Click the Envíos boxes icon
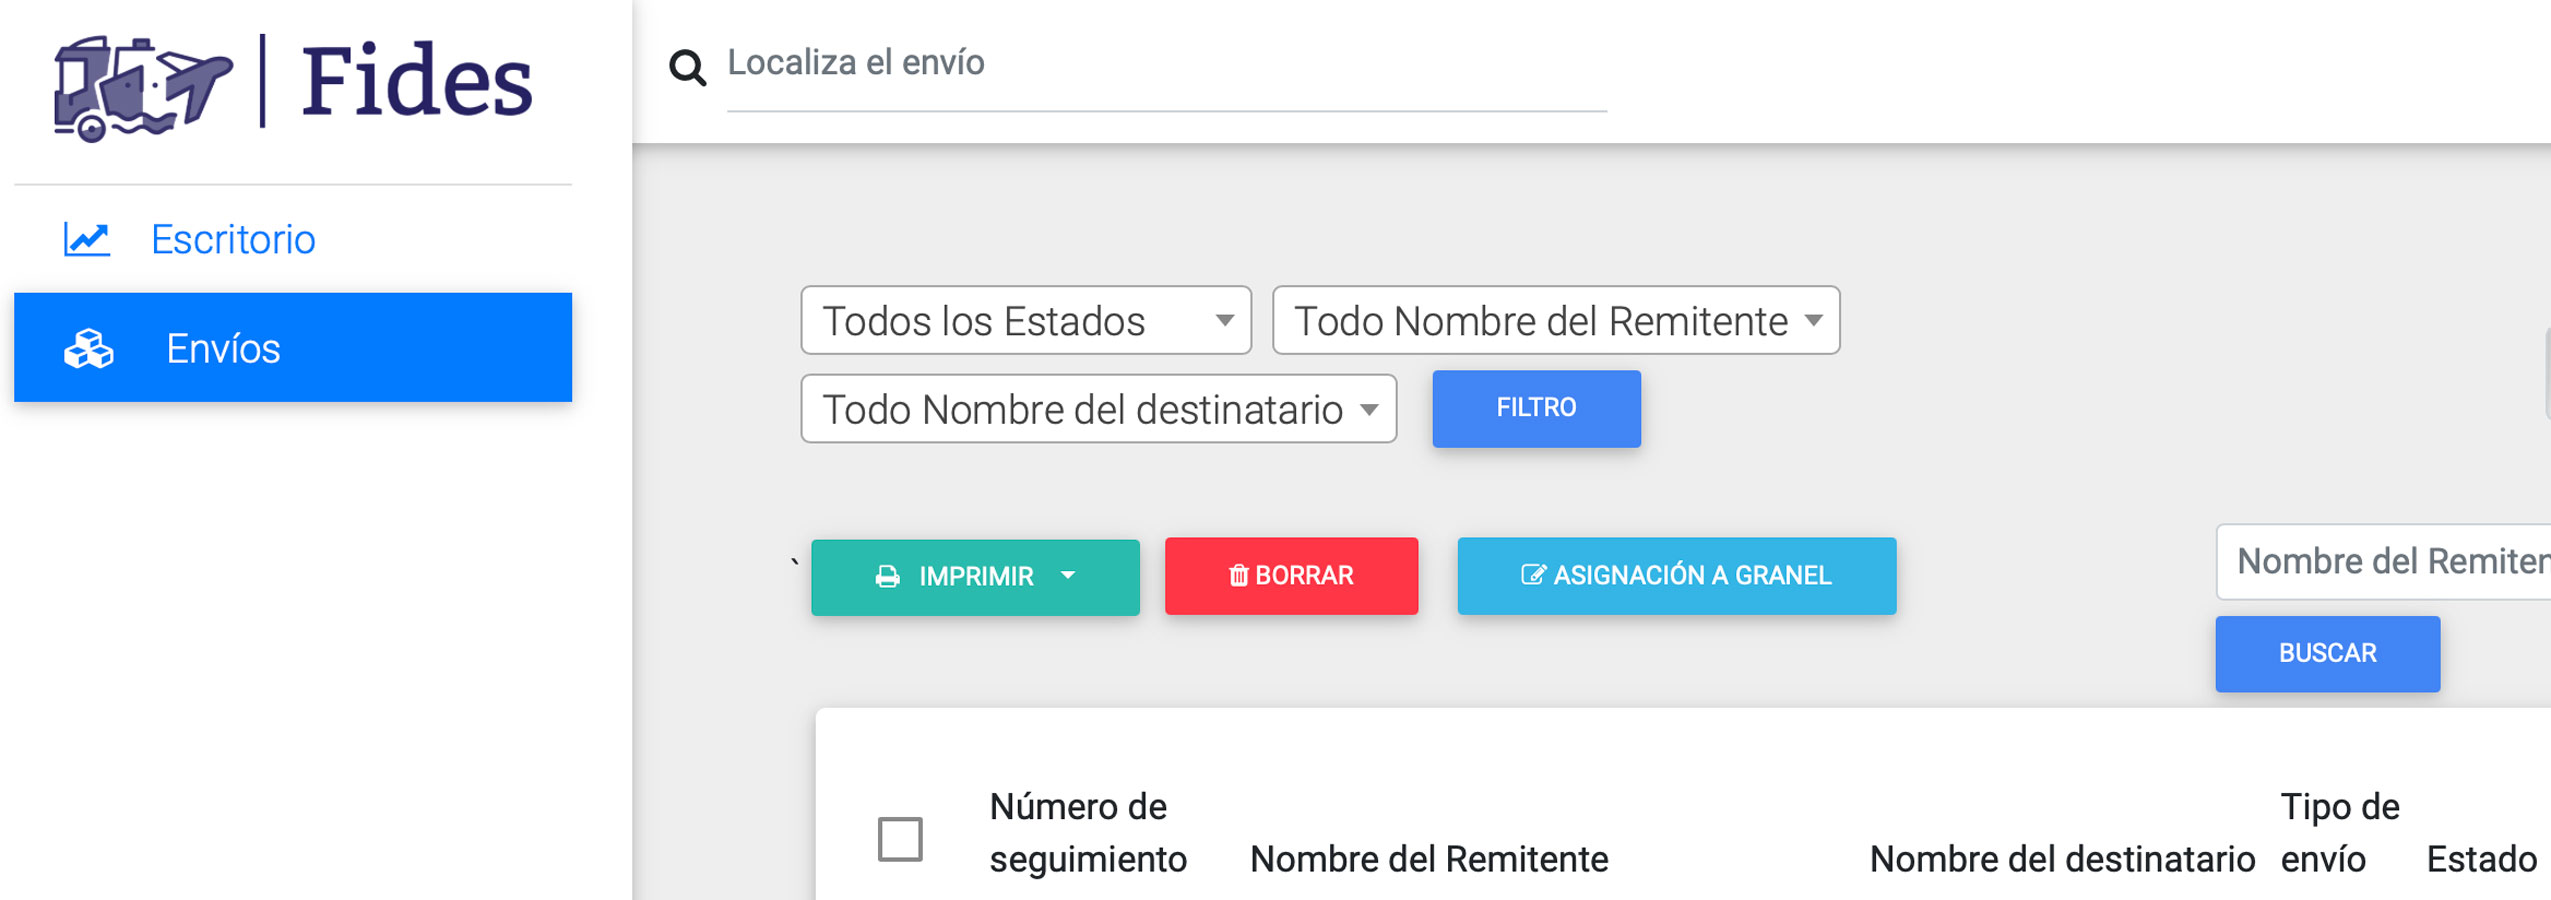Screen dimensions: 2551x900 [x=89, y=349]
